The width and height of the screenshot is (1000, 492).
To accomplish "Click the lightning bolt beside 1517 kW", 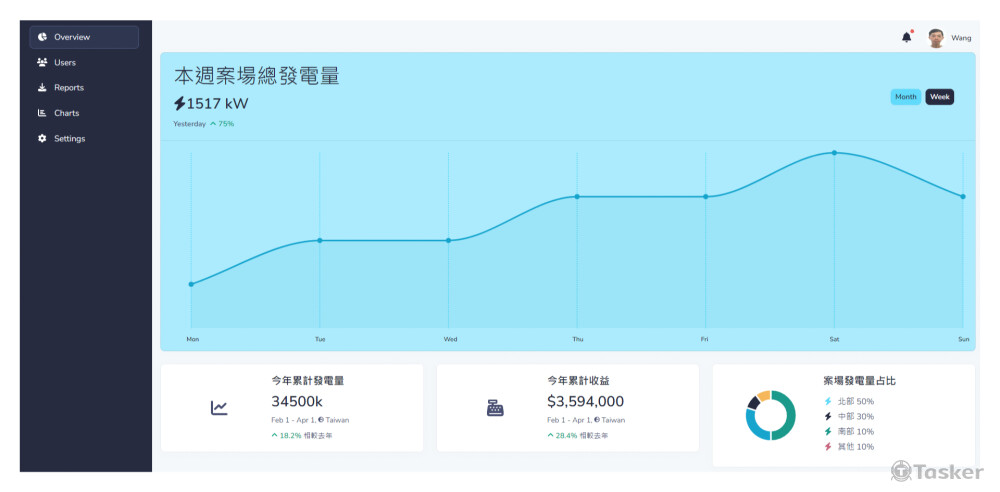I will click(x=180, y=103).
